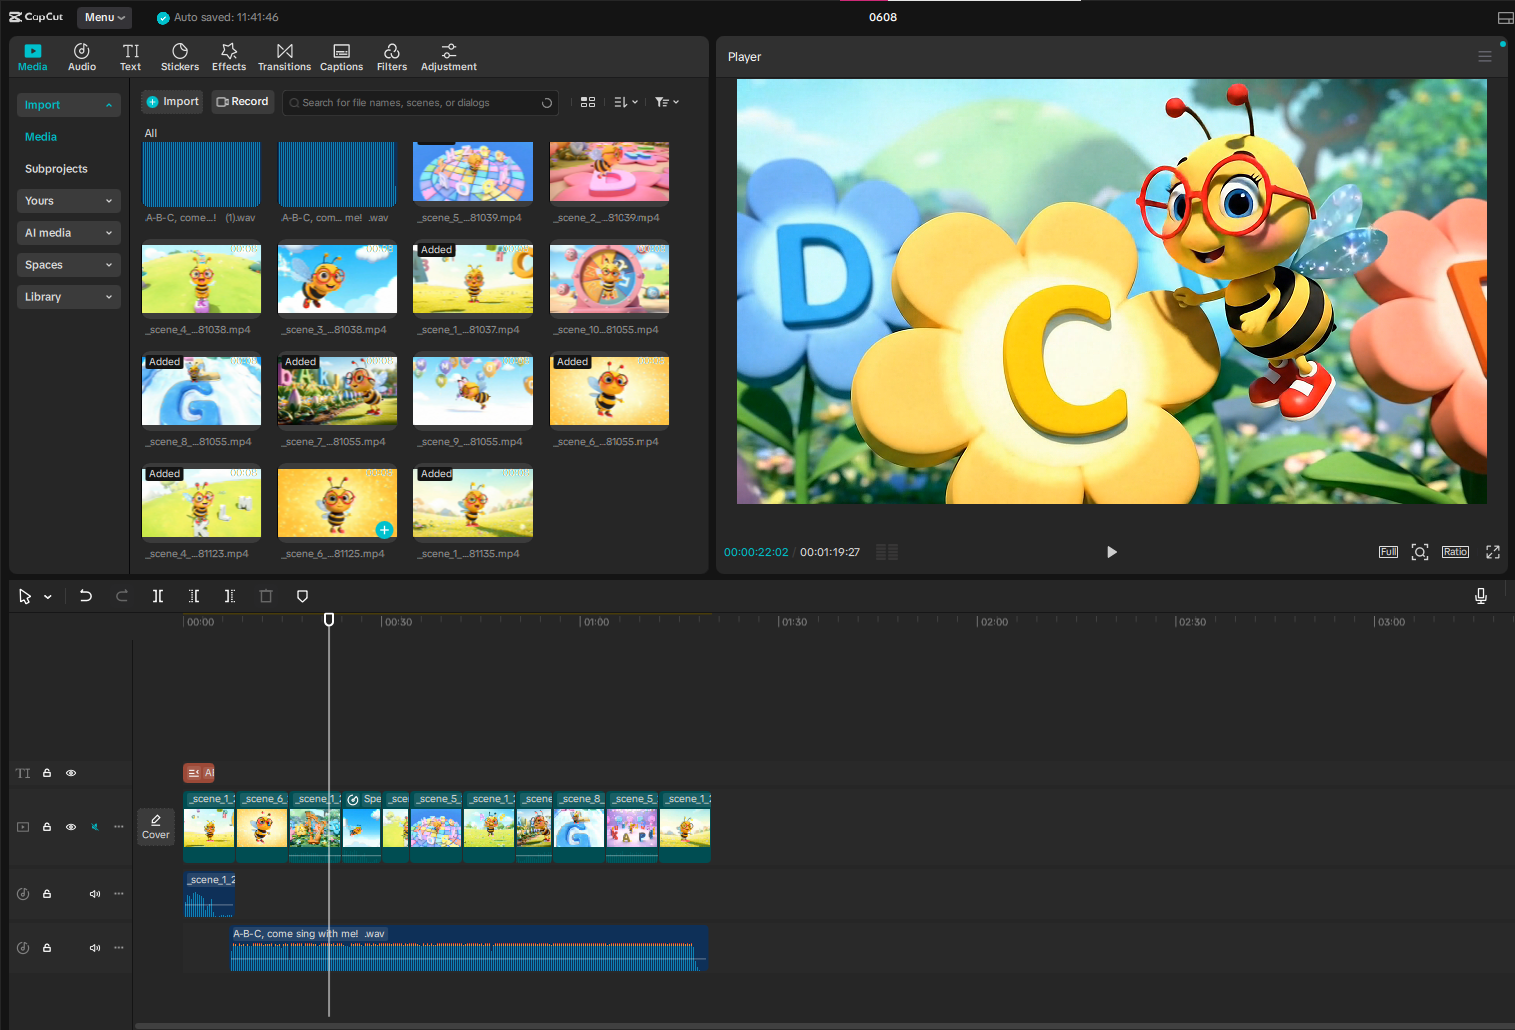Image resolution: width=1515 pixels, height=1030 pixels.
Task: Expand the AI media dropdown
Action: (x=69, y=233)
